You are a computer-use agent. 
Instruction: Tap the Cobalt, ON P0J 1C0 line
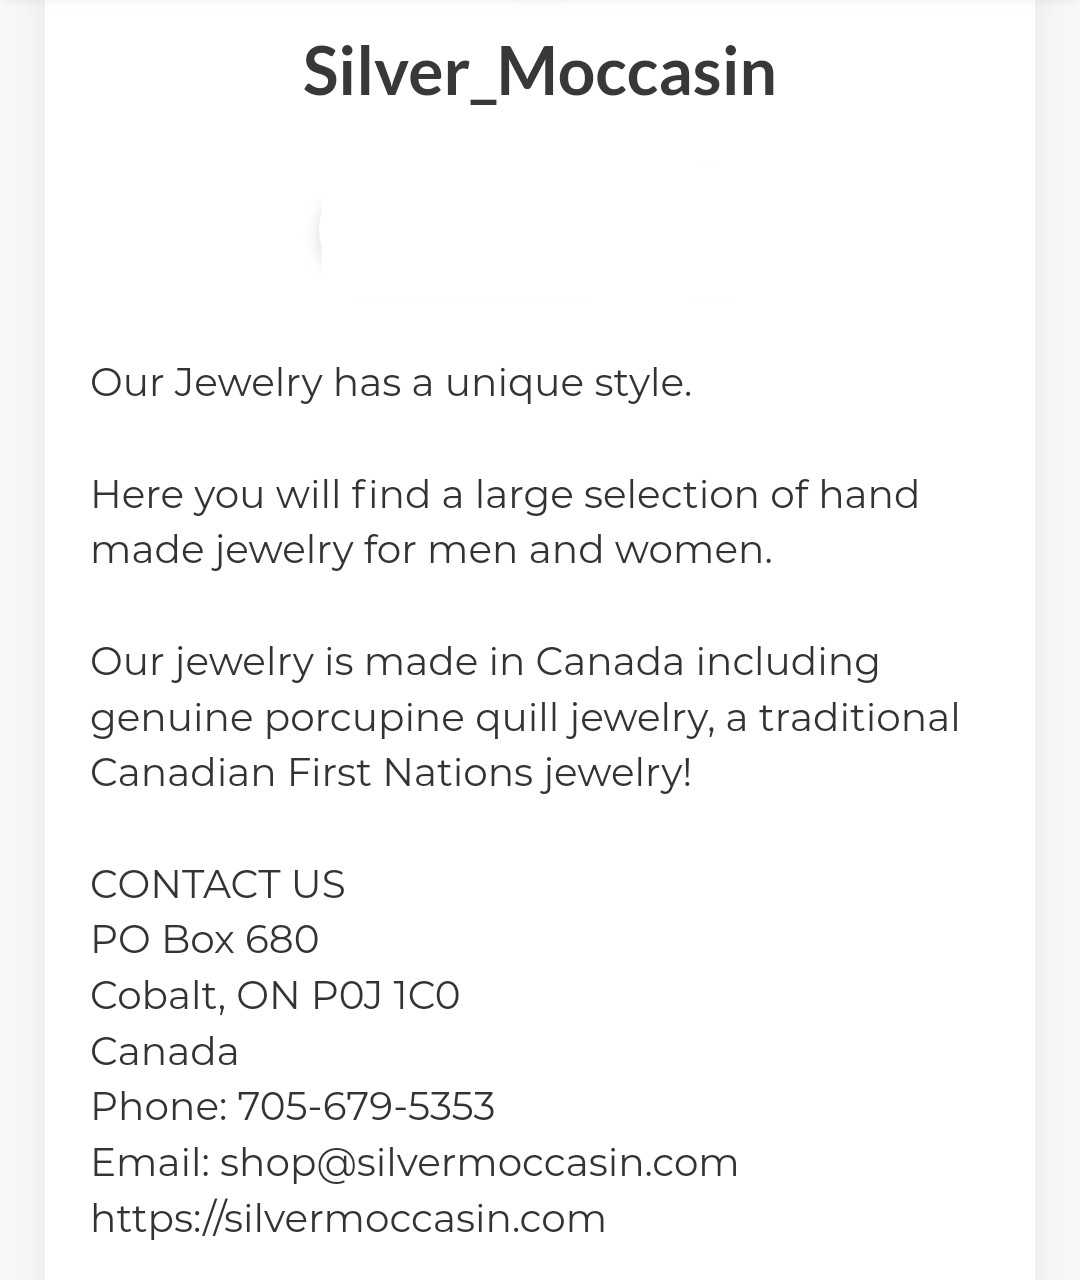pos(275,996)
